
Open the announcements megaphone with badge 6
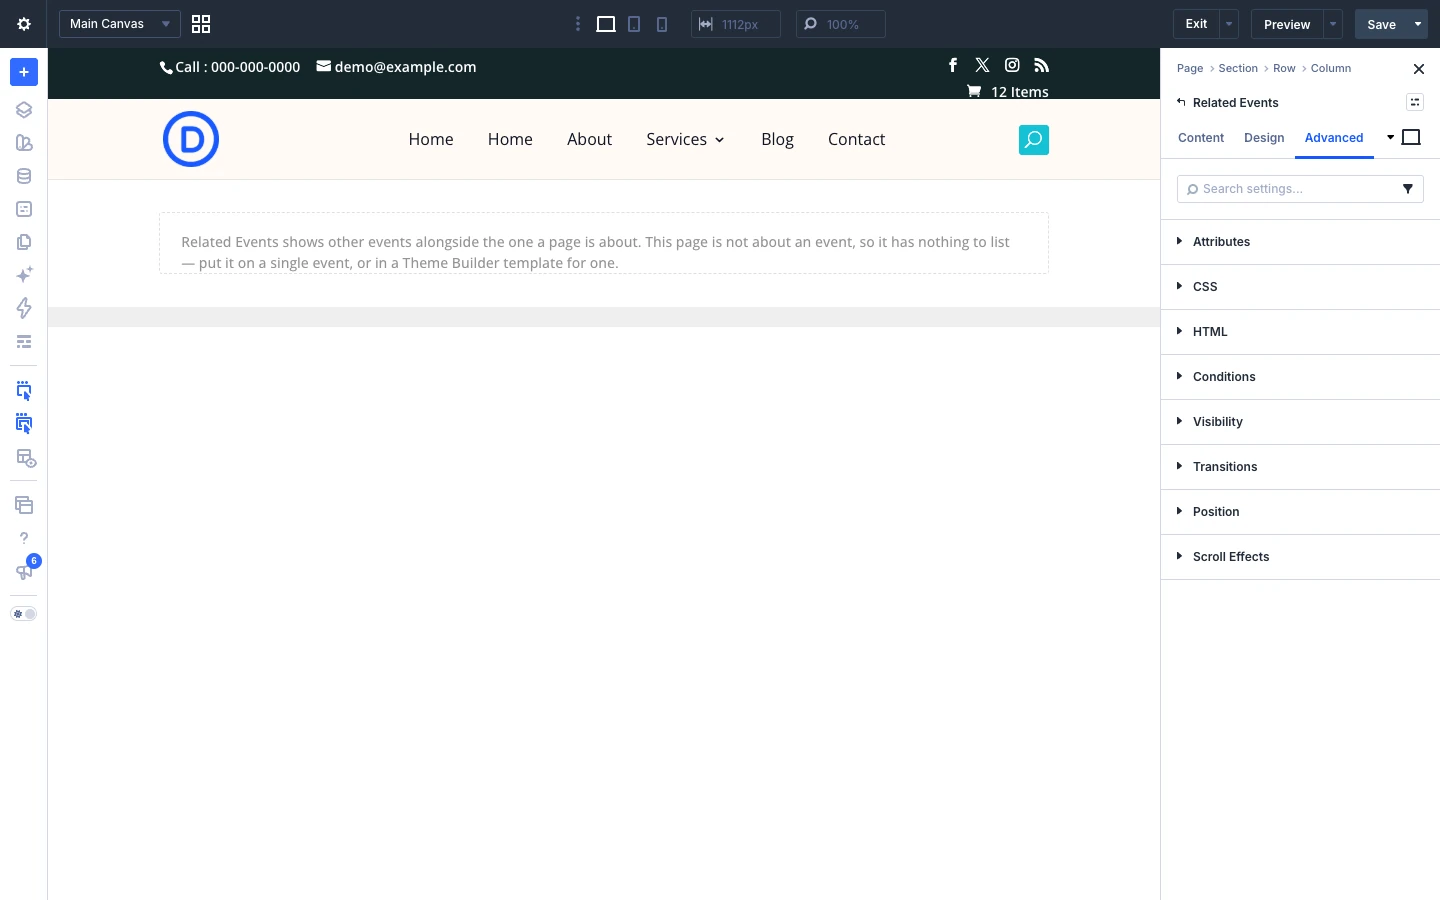(24, 571)
